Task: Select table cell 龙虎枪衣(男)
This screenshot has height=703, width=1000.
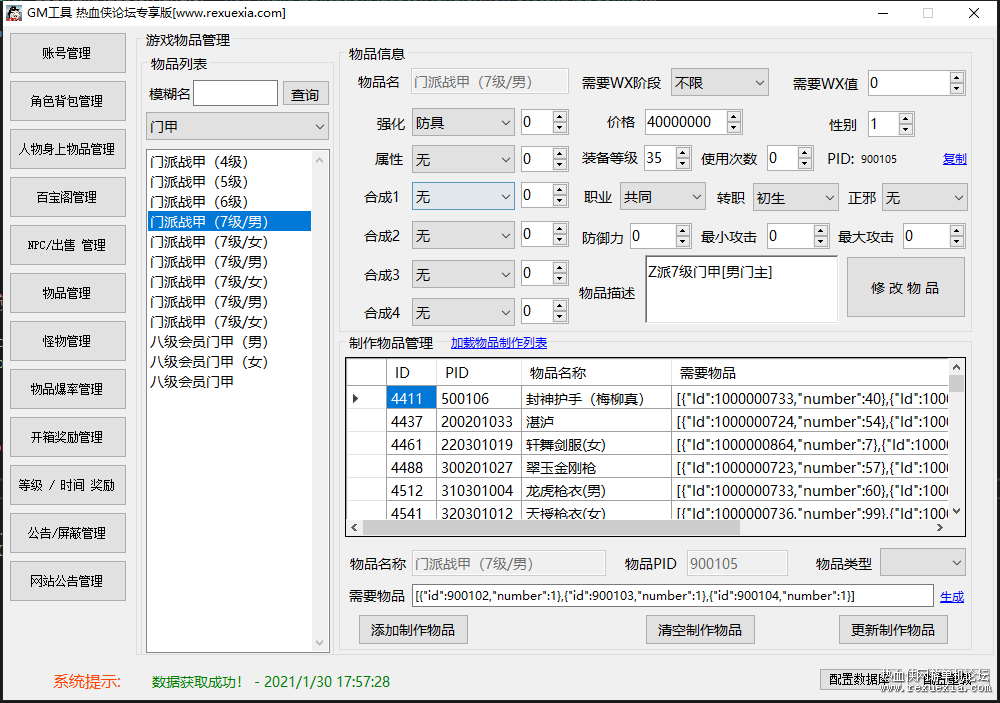Action: pyautogui.click(x=596, y=491)
